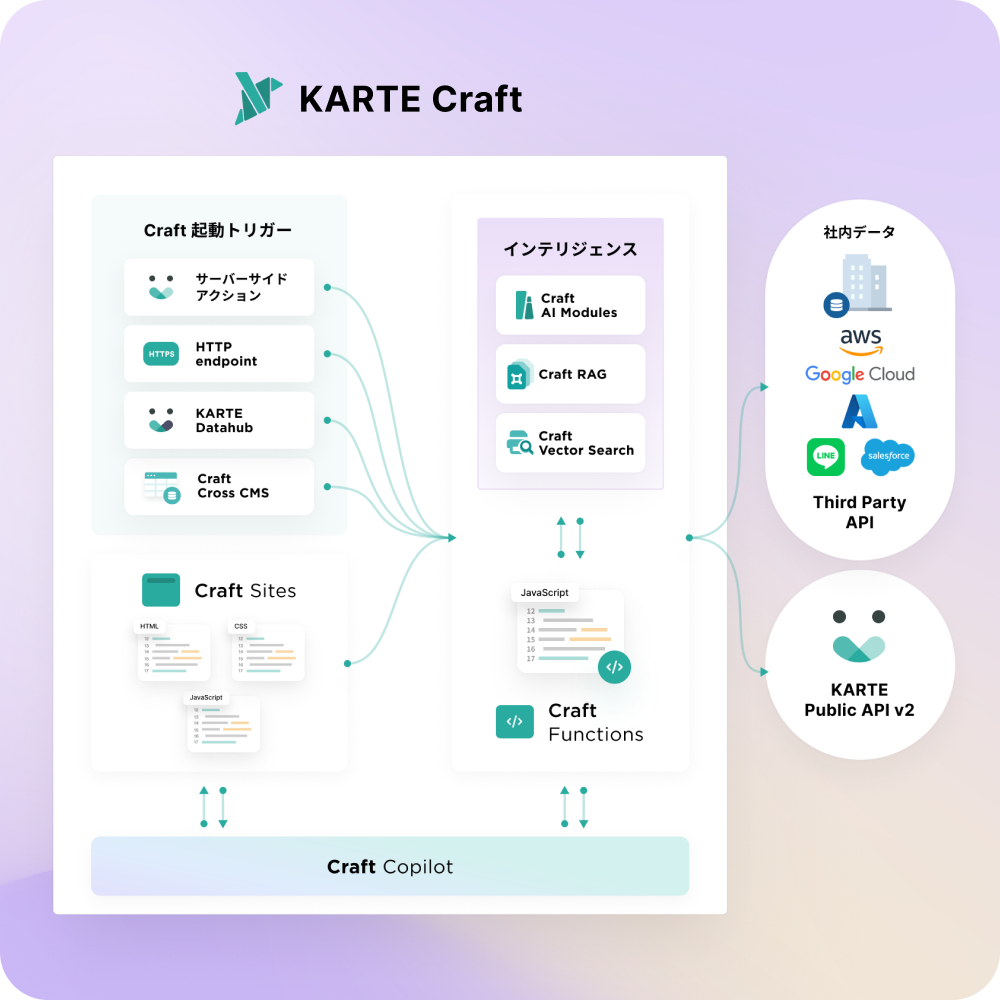This screenshot has height=1000, width=1000.
Task: Select the KARTE Datahub card
Action: (219, 420)
